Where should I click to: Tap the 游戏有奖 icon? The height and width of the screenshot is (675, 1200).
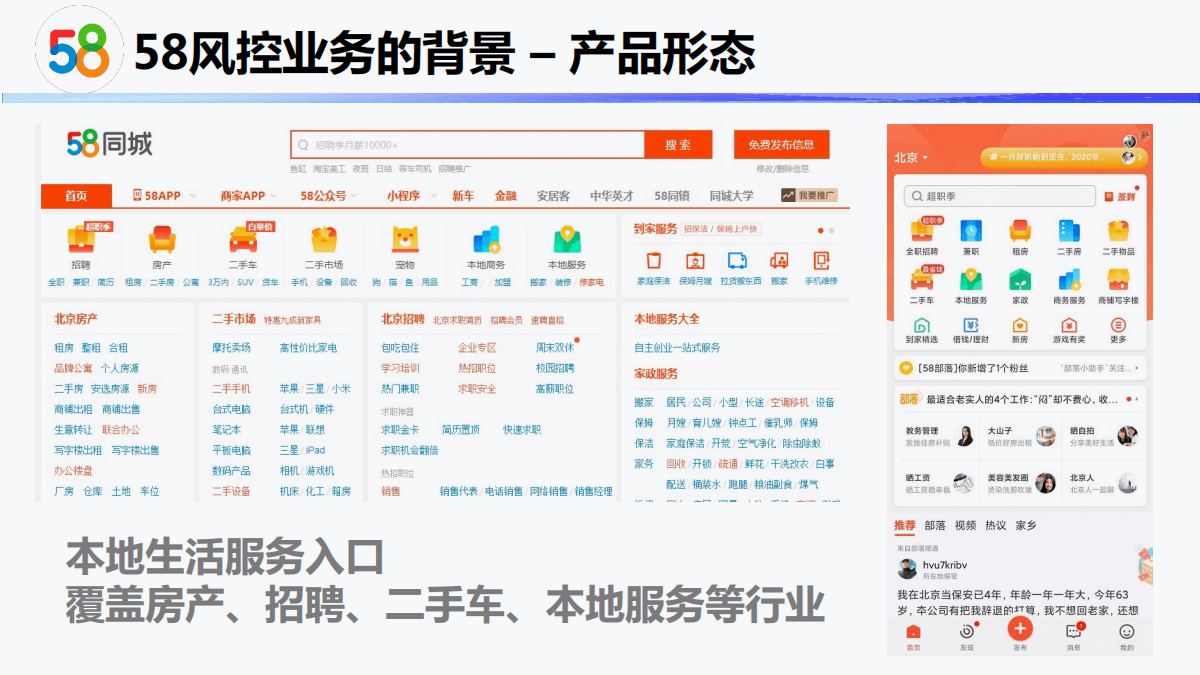pos(1069,325)
